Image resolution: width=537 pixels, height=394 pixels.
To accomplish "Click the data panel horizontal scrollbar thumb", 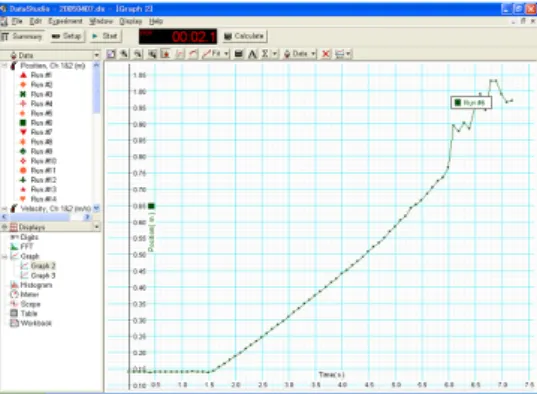I will point(40,217).
